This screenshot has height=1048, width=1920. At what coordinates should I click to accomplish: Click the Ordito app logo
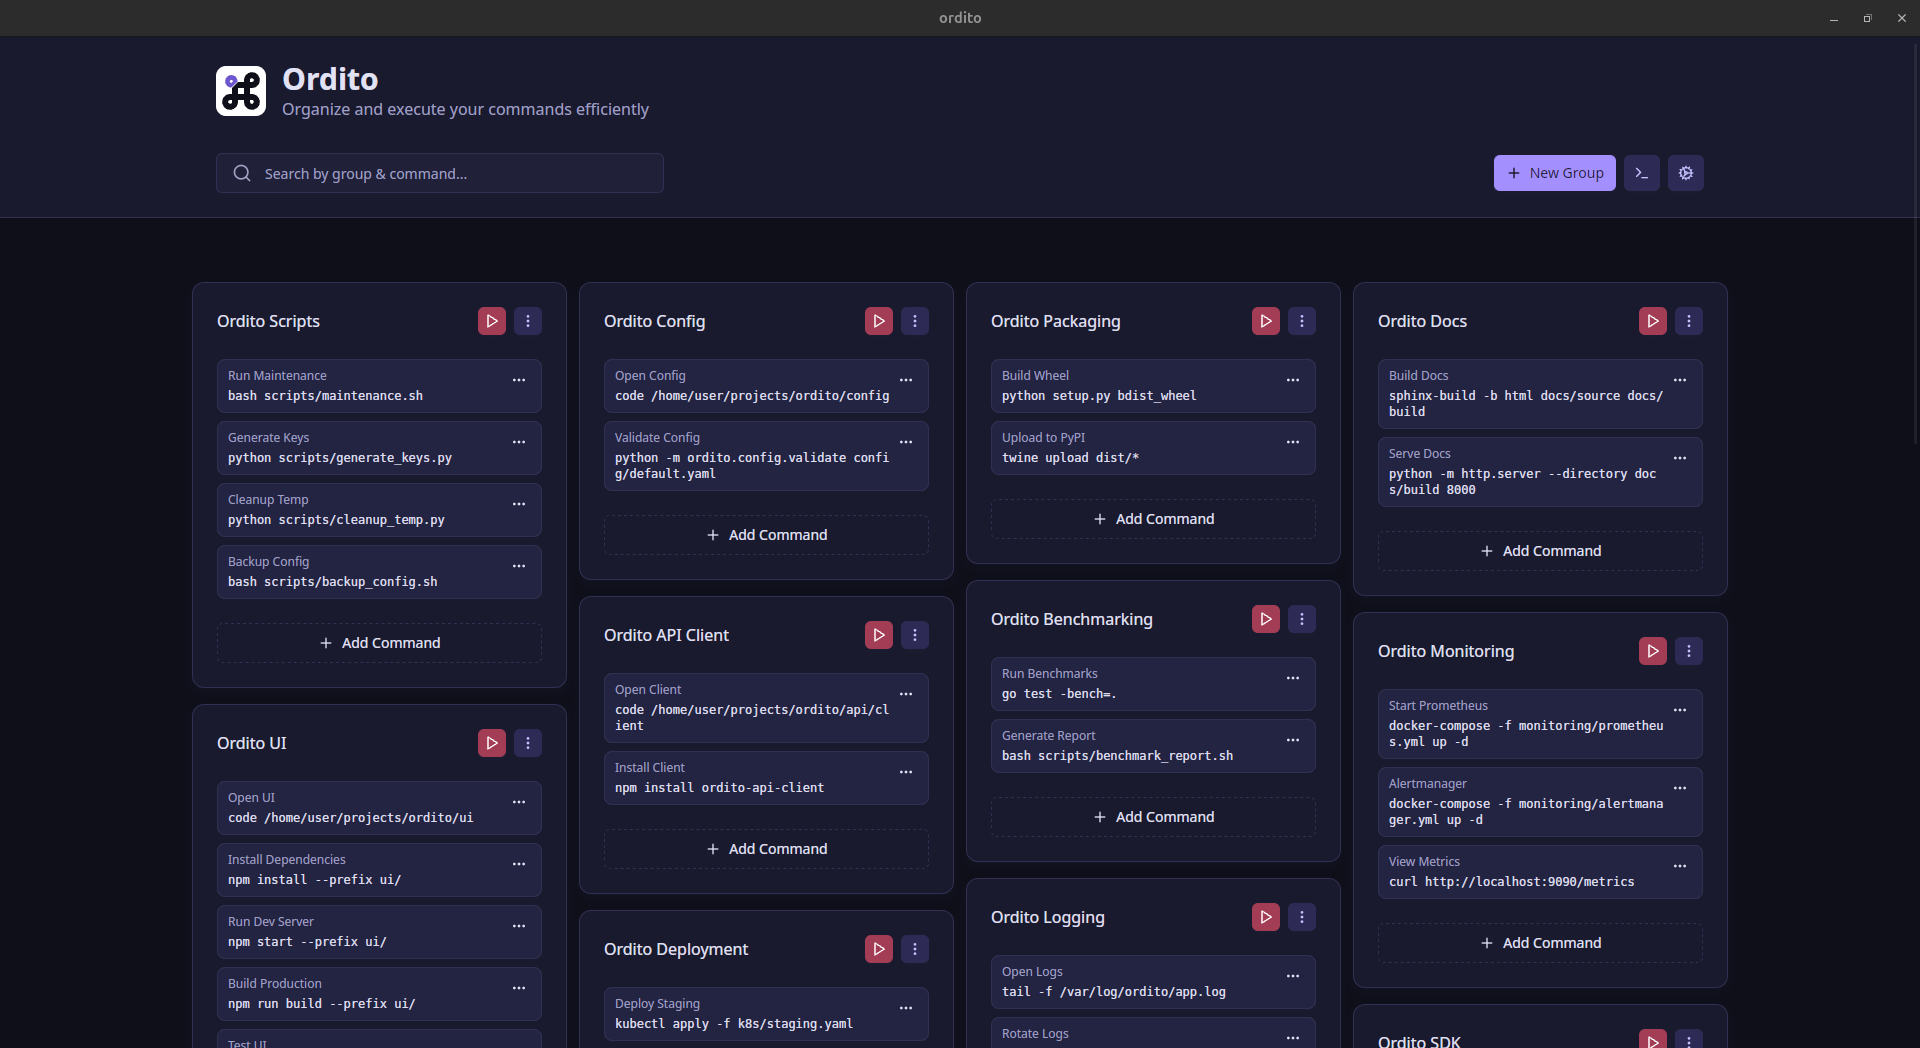[x=241, y=91]
